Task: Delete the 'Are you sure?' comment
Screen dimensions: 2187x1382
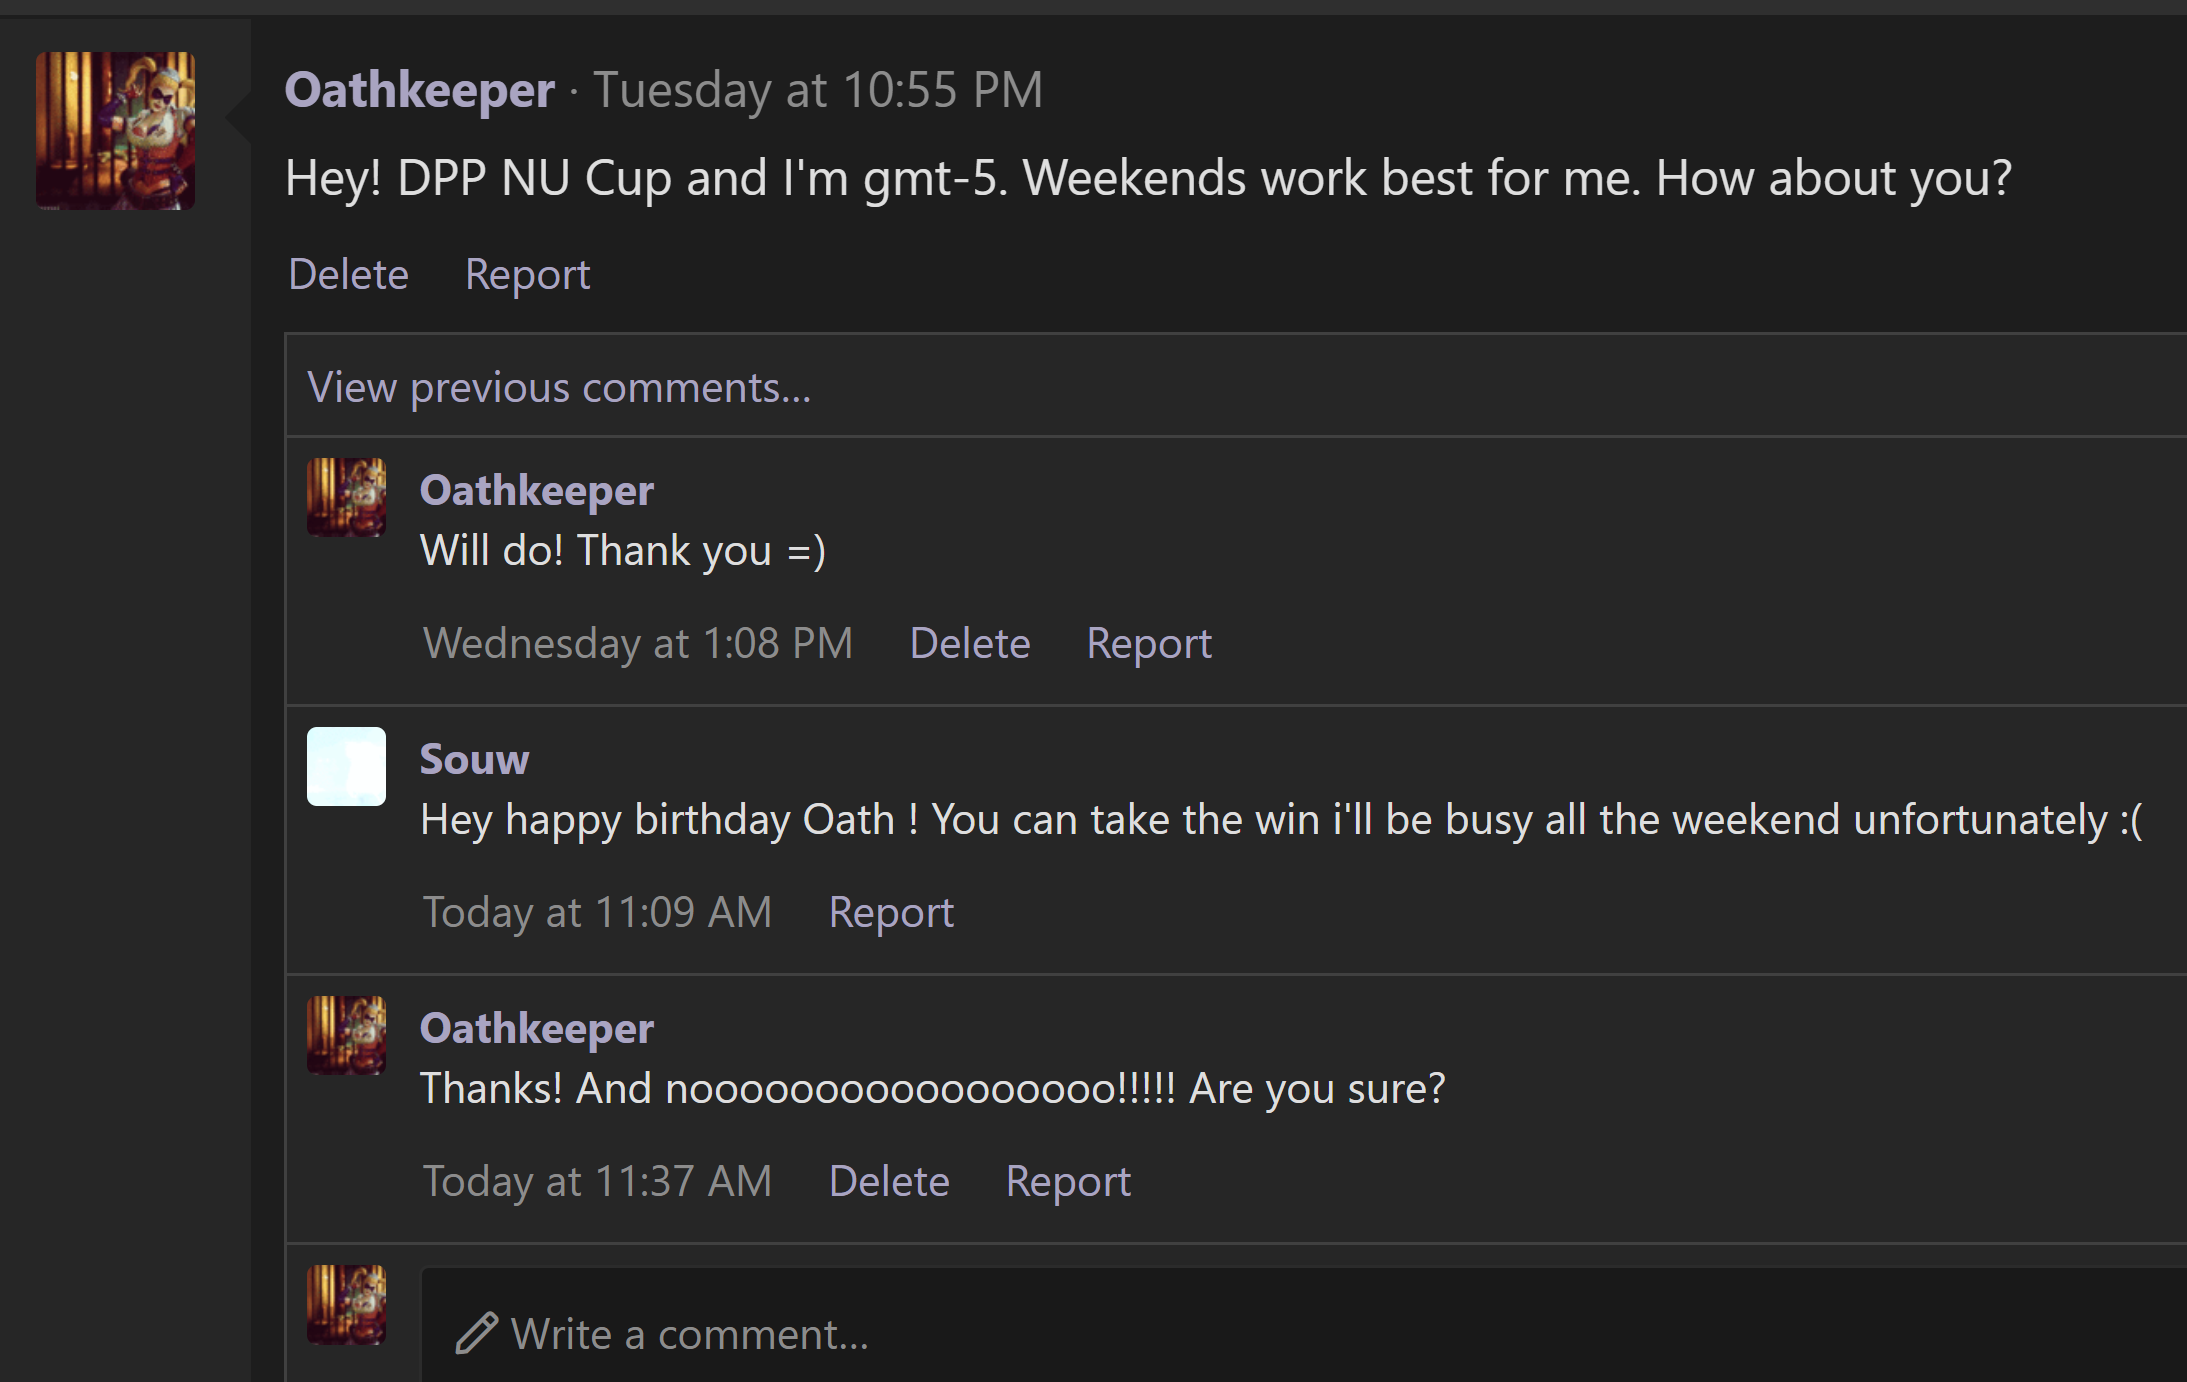Action: coord(888,1181)
